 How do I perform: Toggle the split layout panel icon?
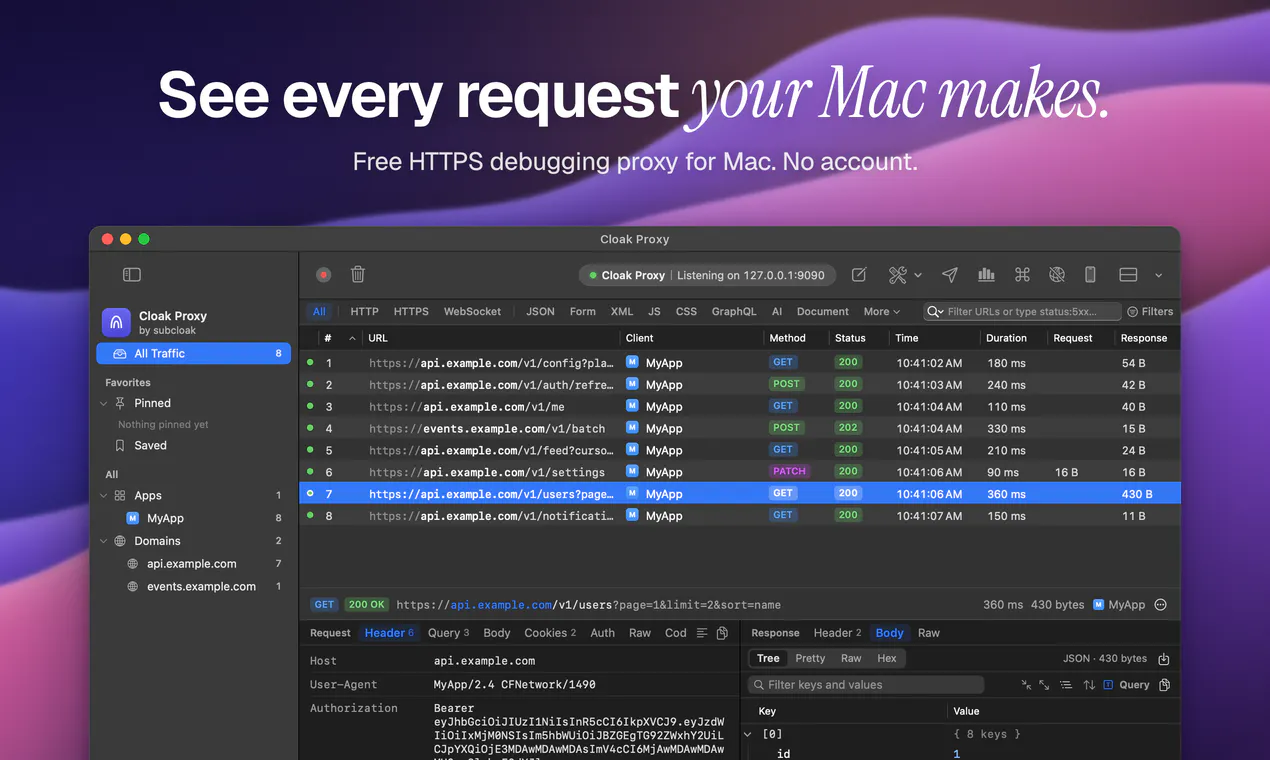[x=1128, y=275]
